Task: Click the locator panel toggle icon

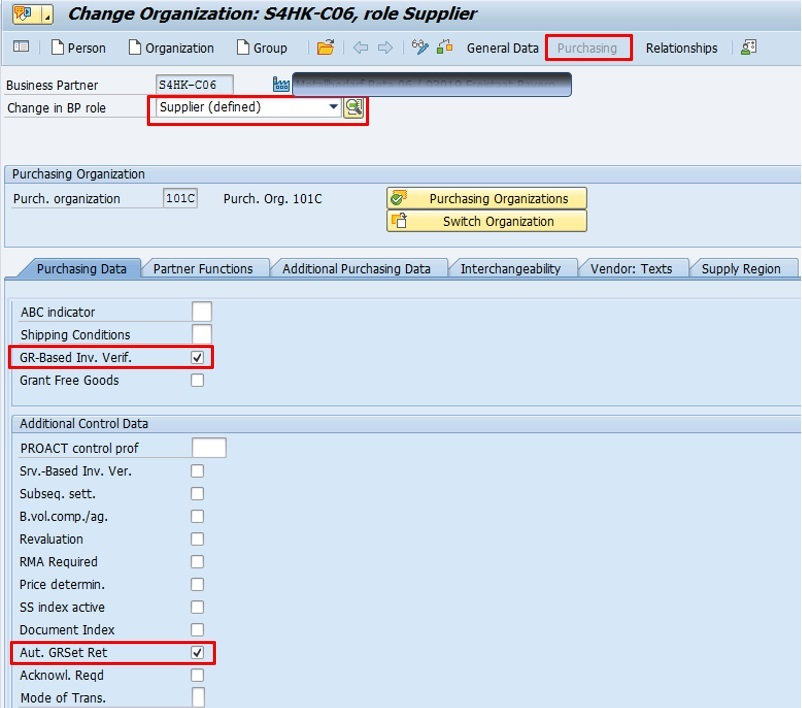Action: tap(21, 48)
